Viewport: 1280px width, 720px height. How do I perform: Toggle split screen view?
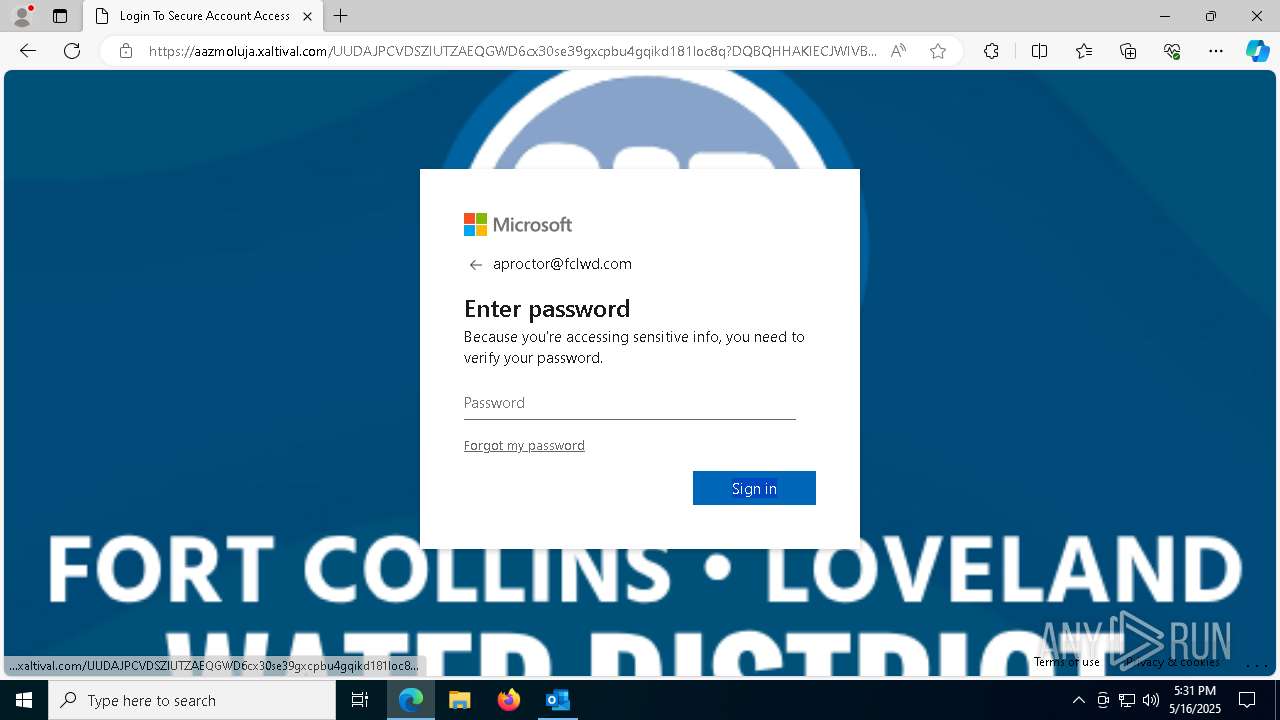coord(1039,51)
